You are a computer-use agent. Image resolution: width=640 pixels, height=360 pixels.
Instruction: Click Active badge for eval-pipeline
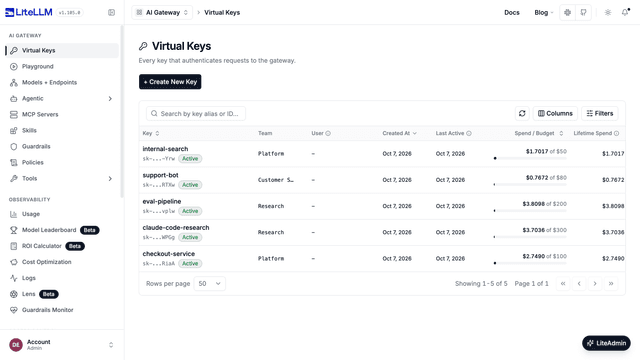tap(190, 211)
